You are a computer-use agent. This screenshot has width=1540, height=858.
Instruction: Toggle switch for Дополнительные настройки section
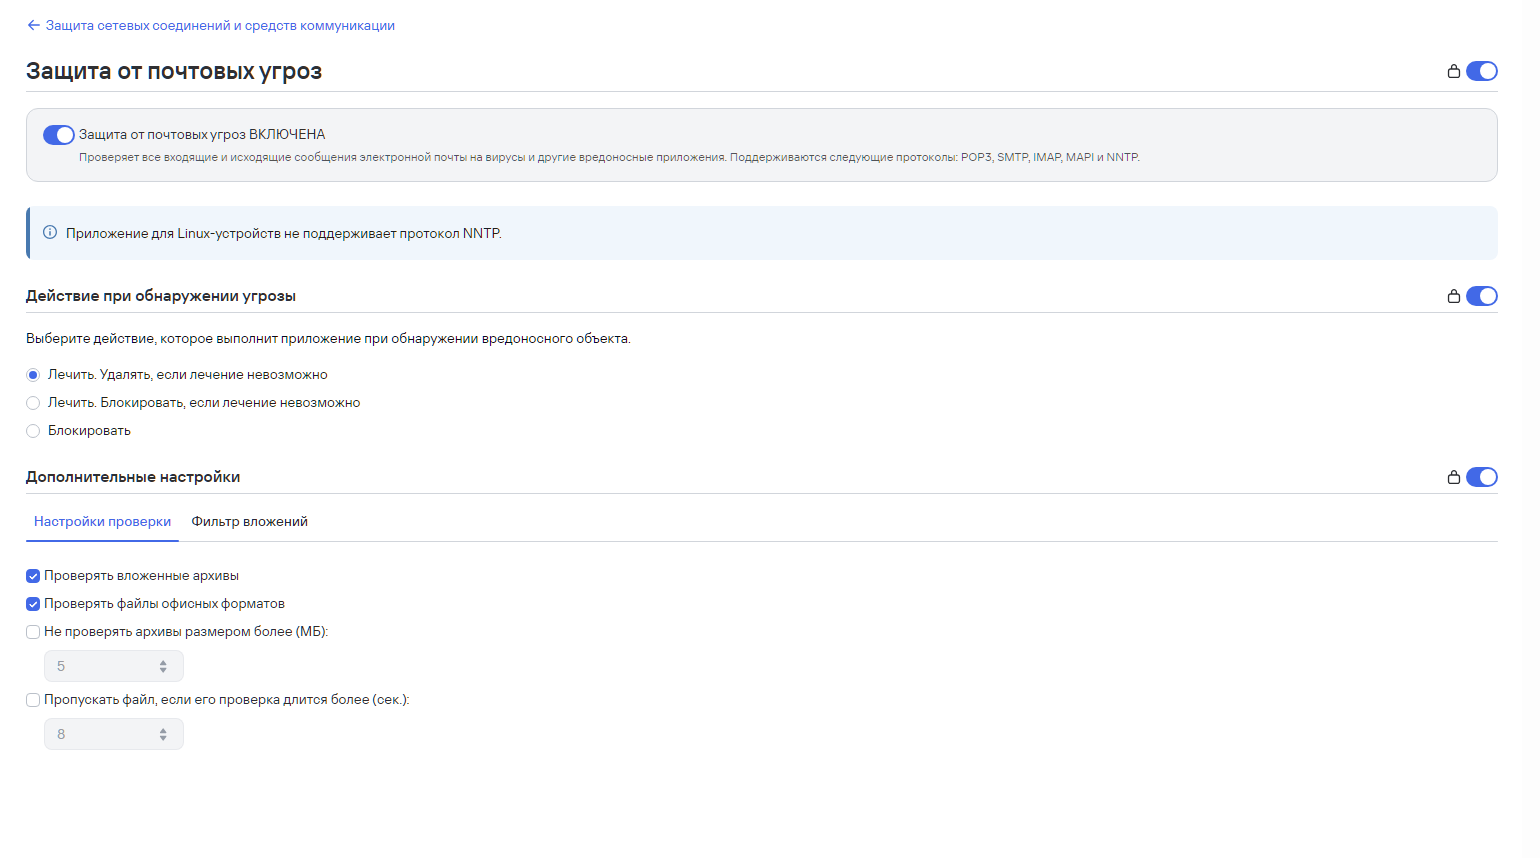point(1482,477)
